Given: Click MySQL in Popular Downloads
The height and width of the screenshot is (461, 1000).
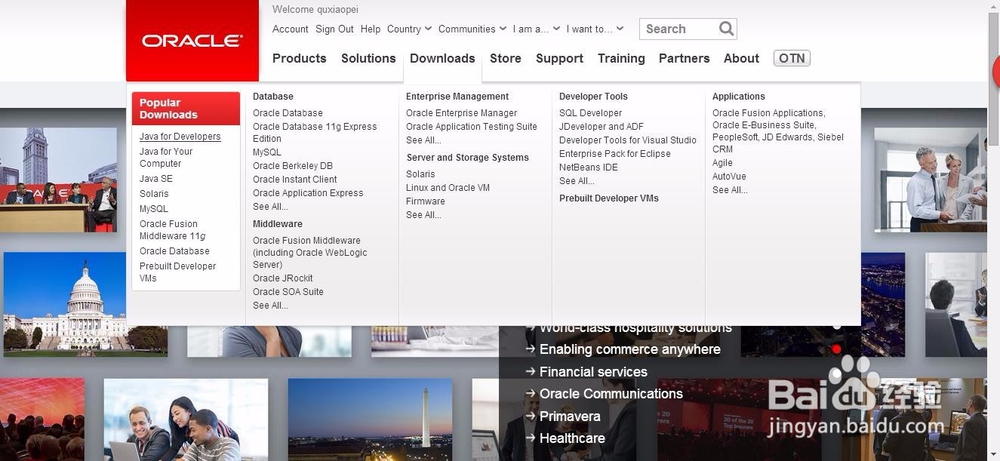Looking at the screenshot, I should [x=154, y=209].
